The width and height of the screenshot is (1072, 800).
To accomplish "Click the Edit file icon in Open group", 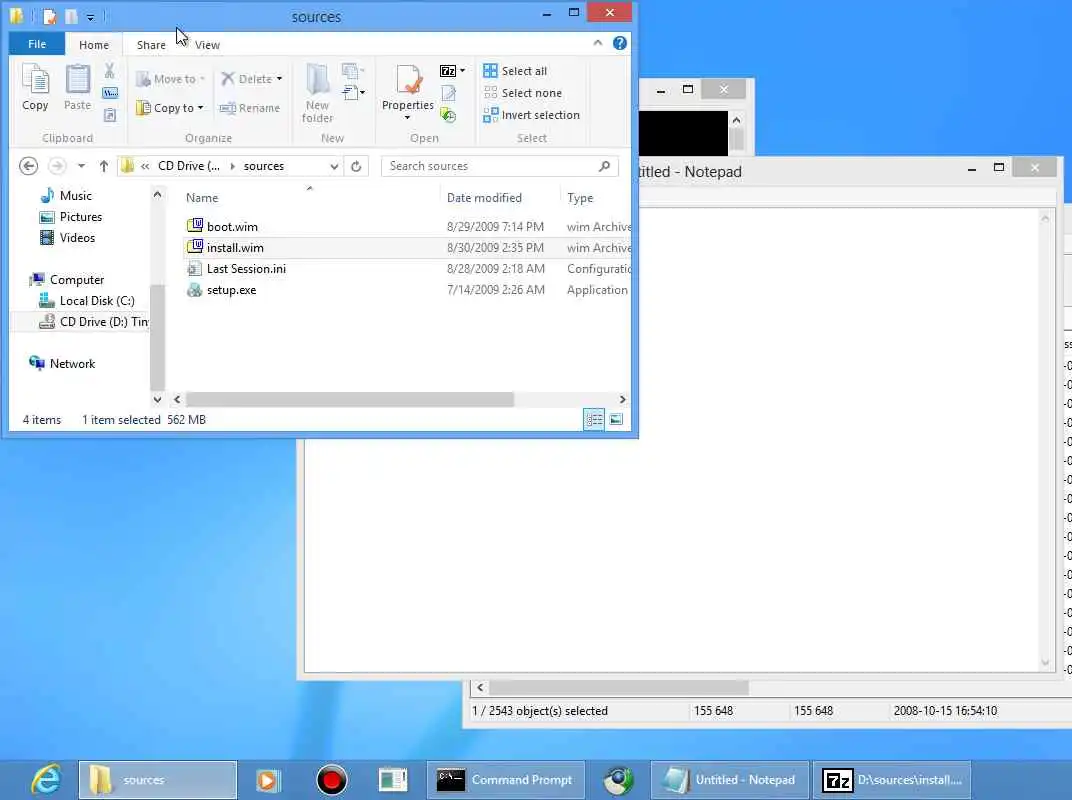I will (x=448, y=93).
